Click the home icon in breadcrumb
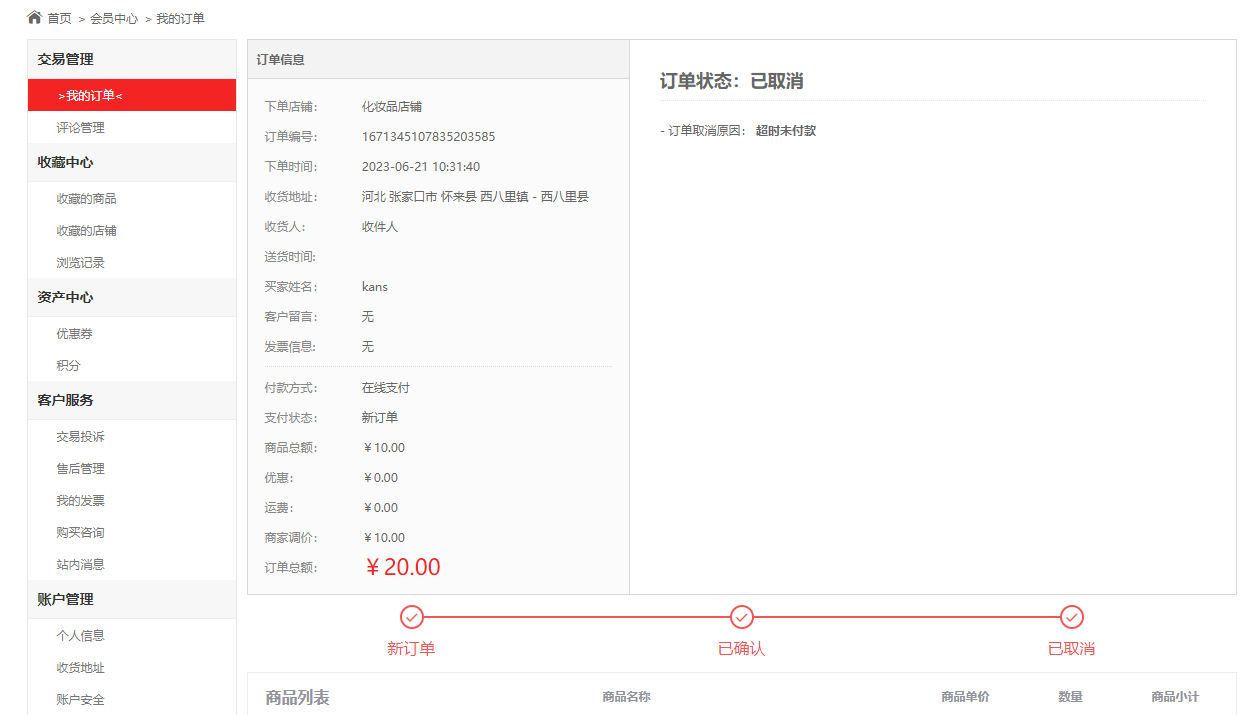This screenshot has width=1256, height=715. (34, 17)
